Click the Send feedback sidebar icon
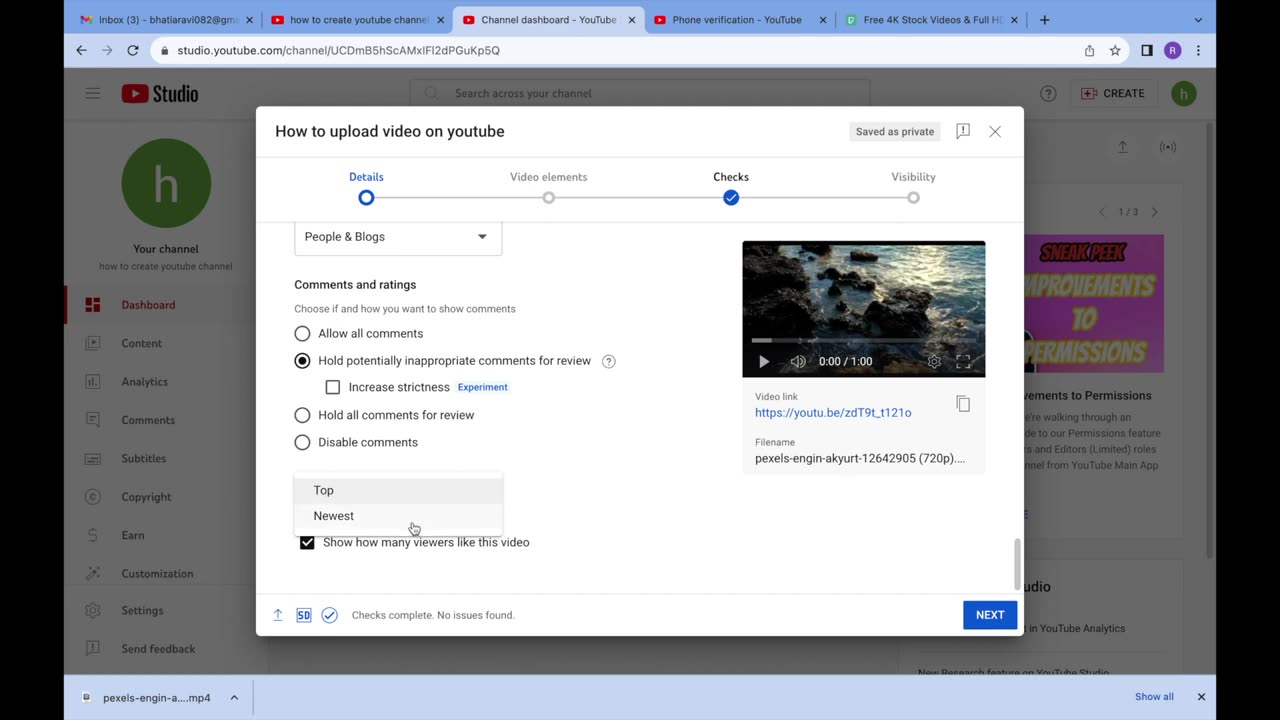Image resolution: width=1280 pixels, height=720 pixels. pyautogui.click(x=93, y=649)
